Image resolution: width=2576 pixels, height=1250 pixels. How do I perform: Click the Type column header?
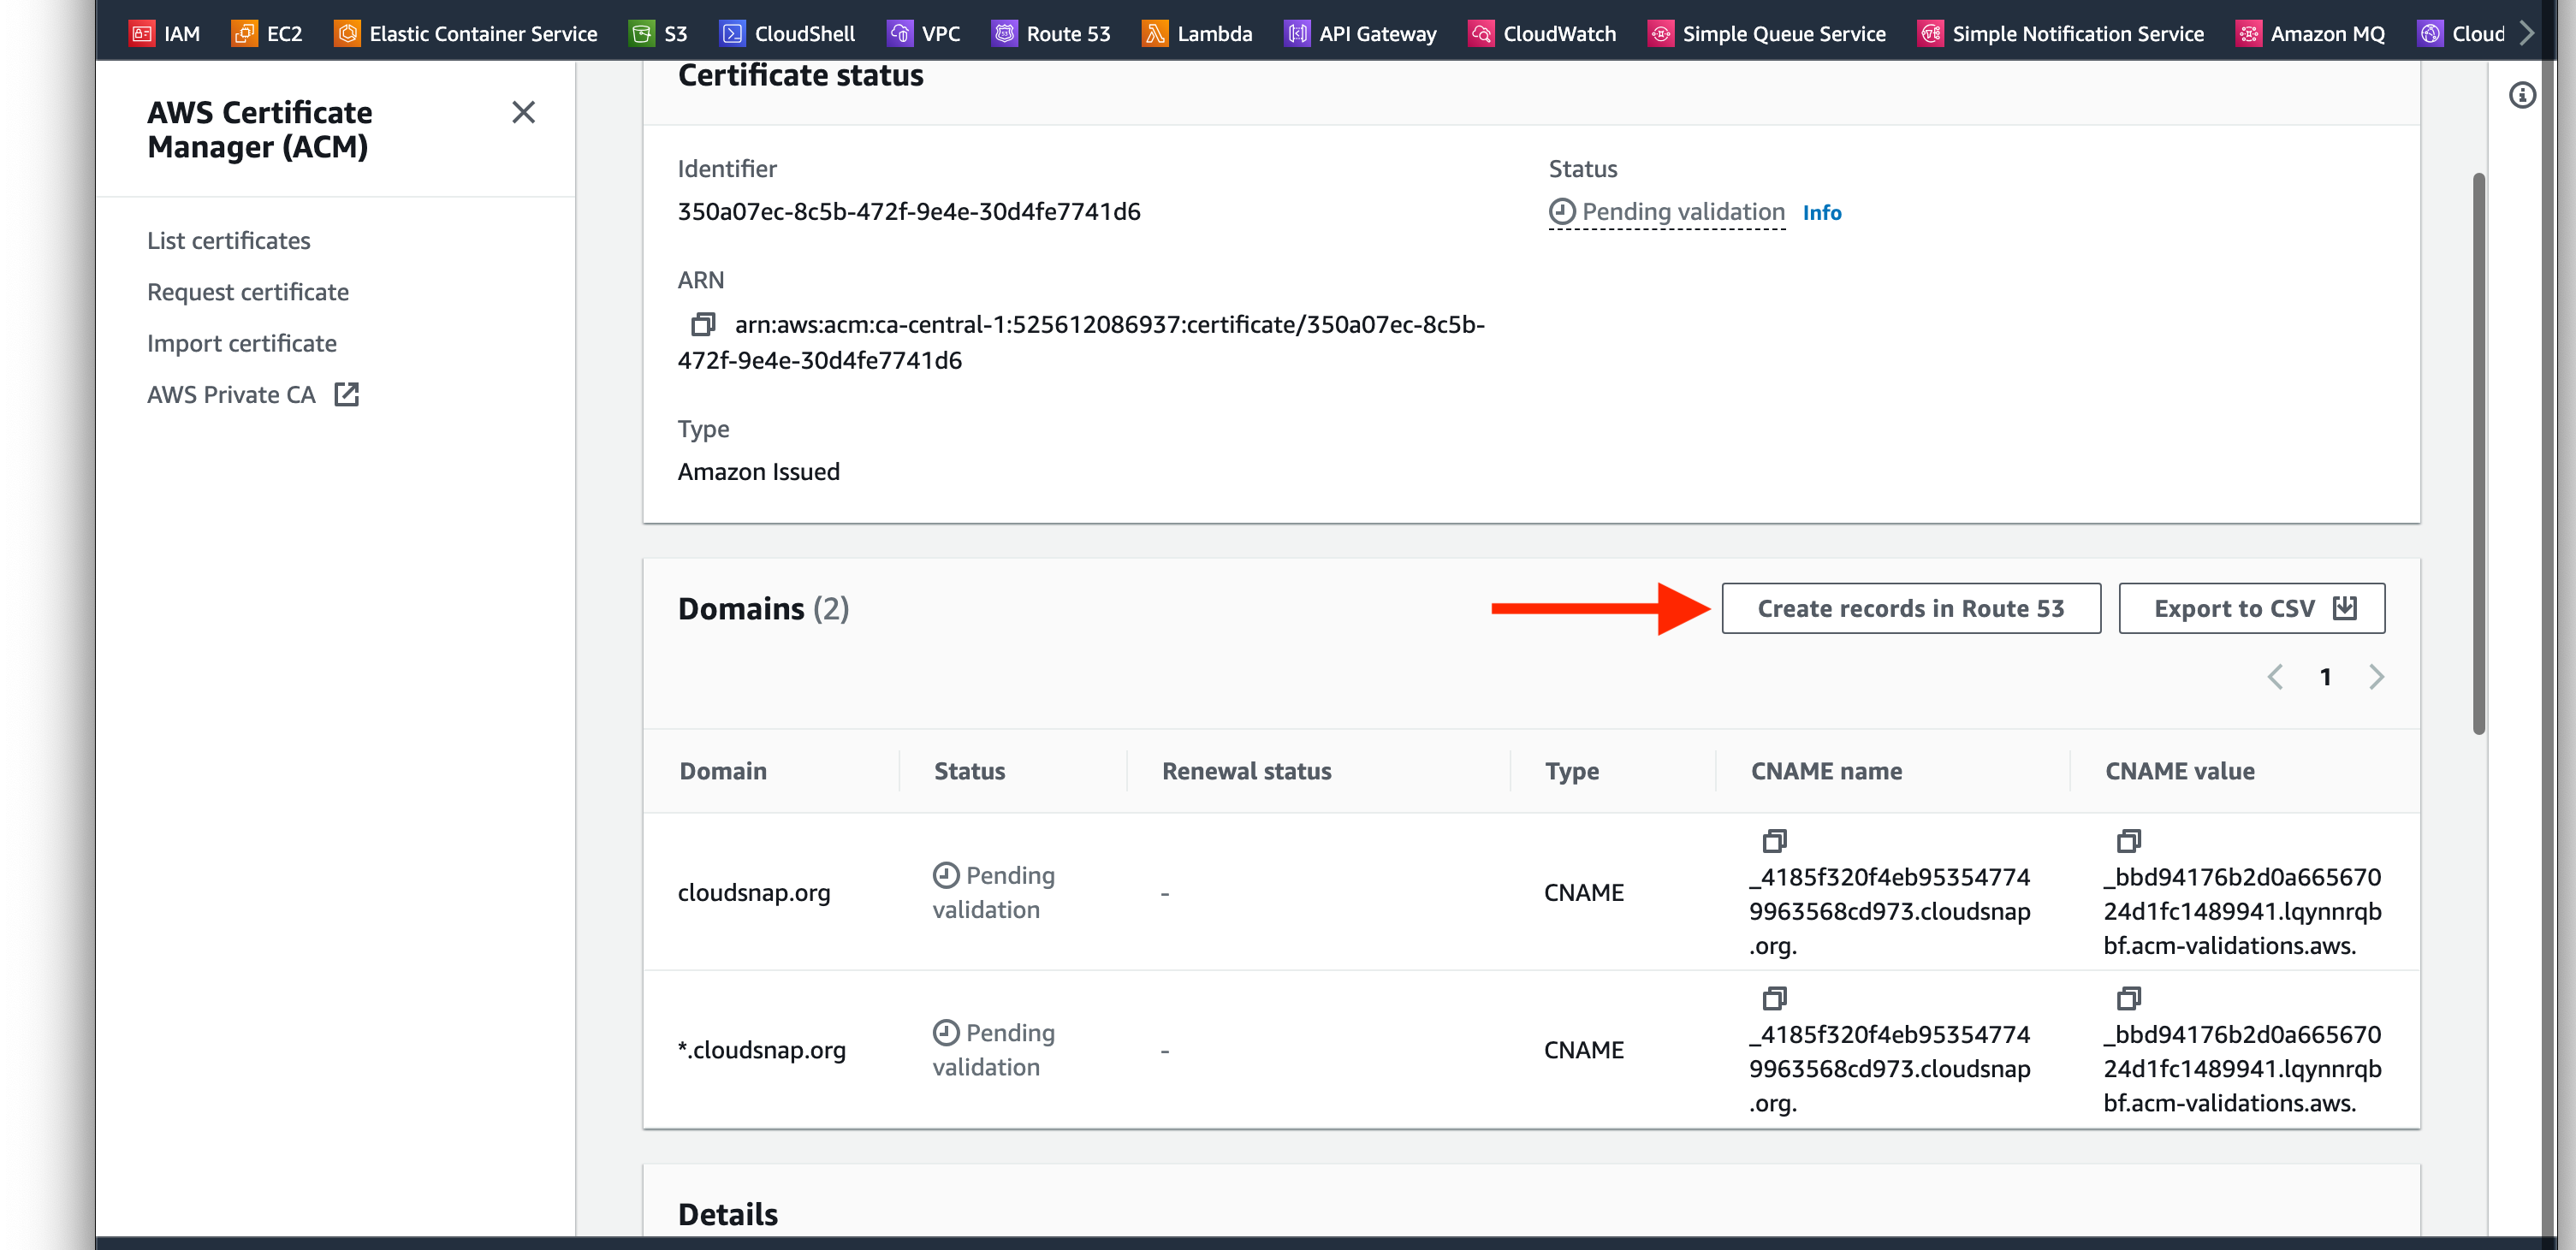point(1572,770)
